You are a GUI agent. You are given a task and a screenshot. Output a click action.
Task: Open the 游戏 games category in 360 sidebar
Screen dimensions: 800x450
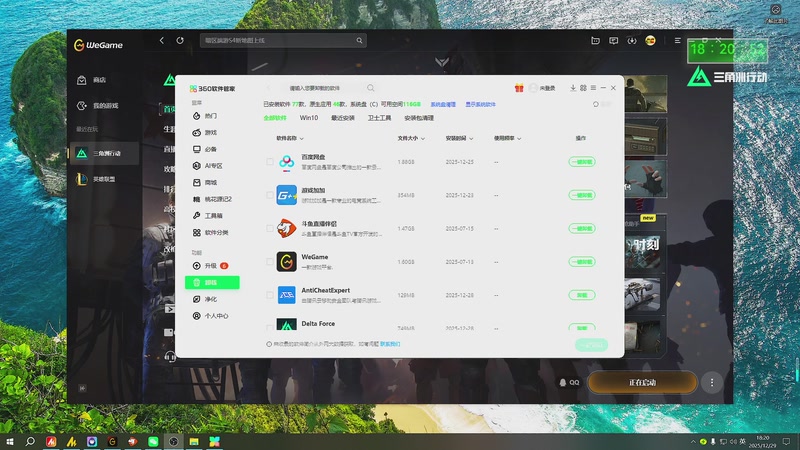[x=205, y=133]
